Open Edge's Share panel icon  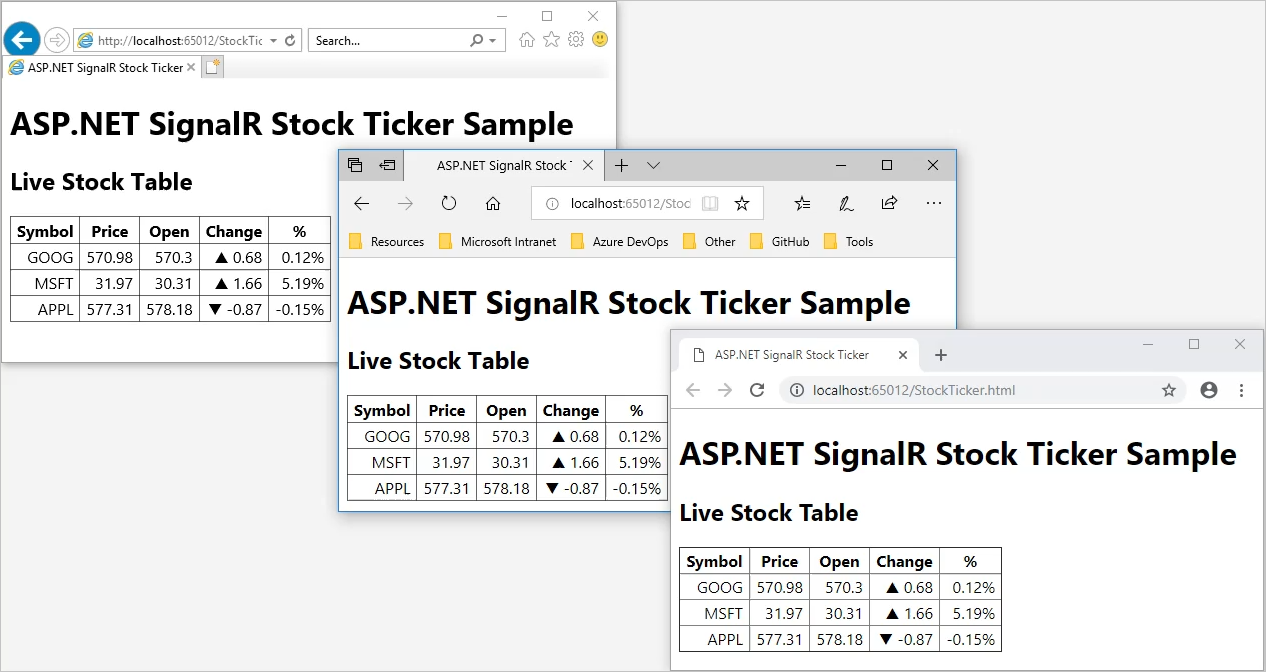click(x=889, y=203)
